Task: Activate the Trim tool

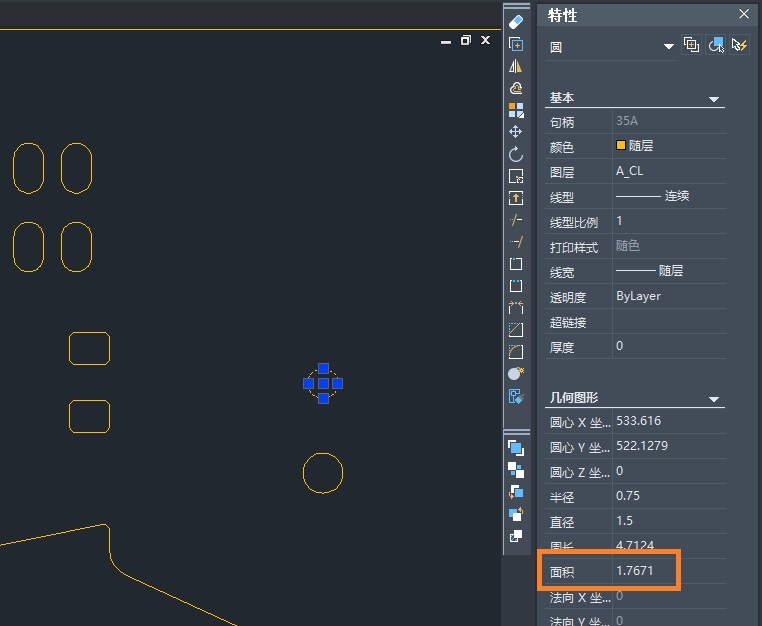Action: (x=516, y=220)
